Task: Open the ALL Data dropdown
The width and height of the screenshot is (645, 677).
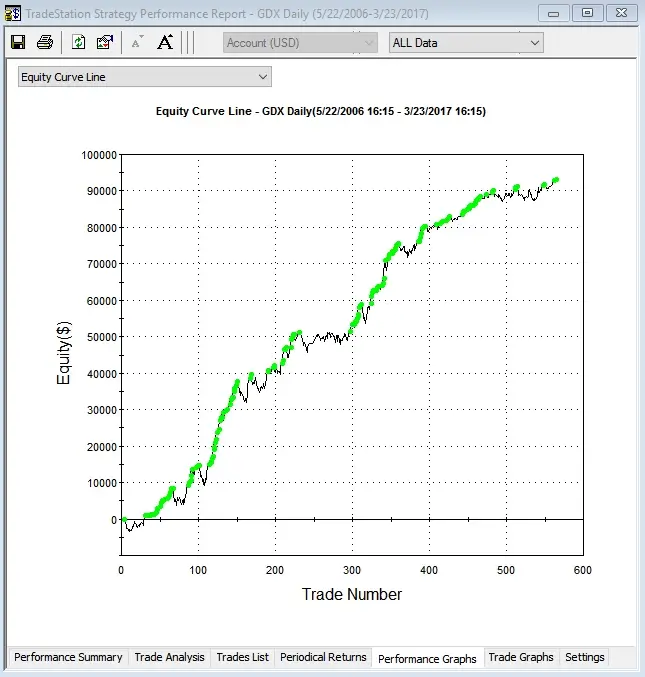Action: tap(466, 43)
